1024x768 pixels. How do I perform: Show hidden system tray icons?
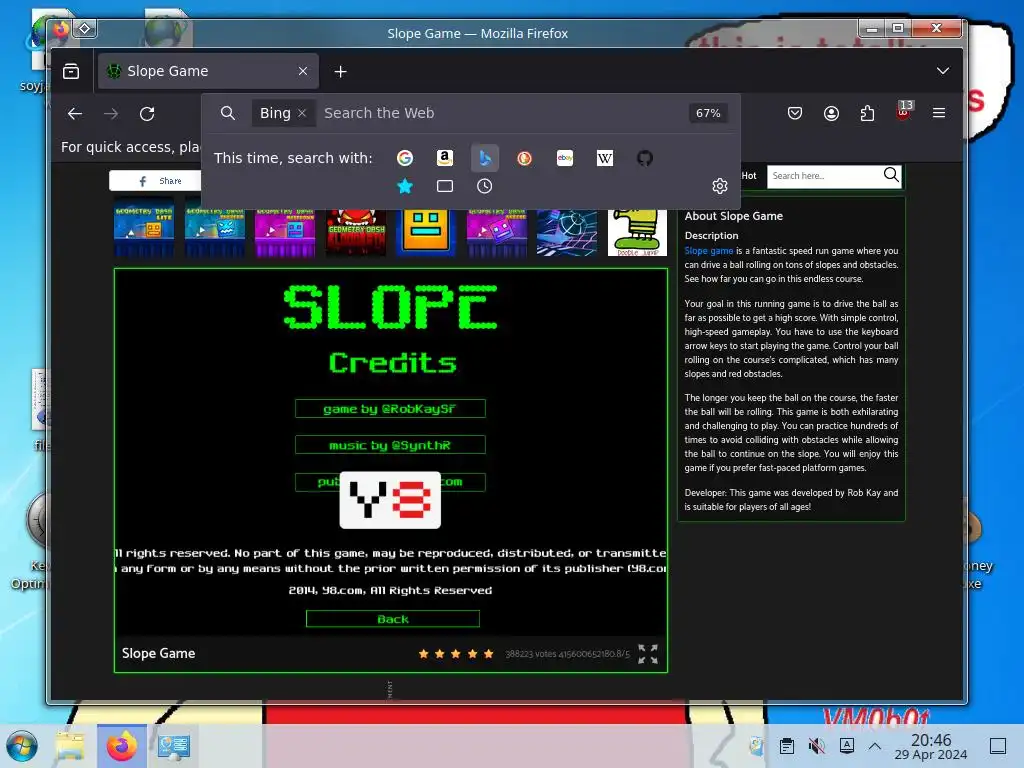875,746
